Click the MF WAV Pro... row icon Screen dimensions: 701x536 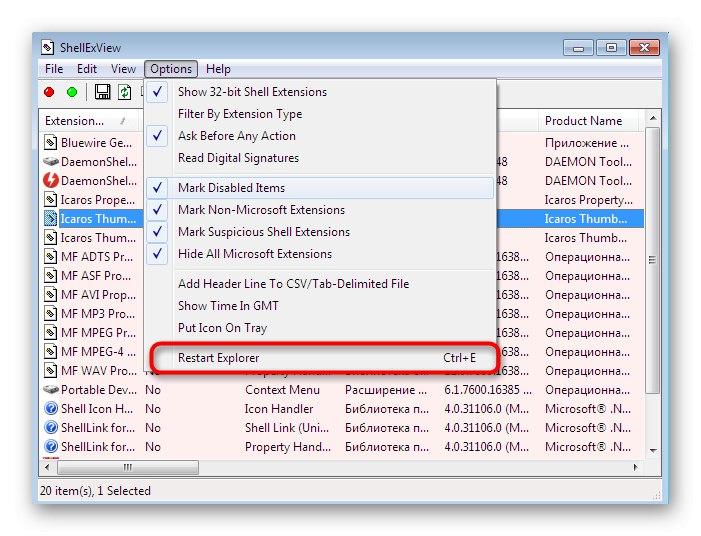(x=51, y=371)
